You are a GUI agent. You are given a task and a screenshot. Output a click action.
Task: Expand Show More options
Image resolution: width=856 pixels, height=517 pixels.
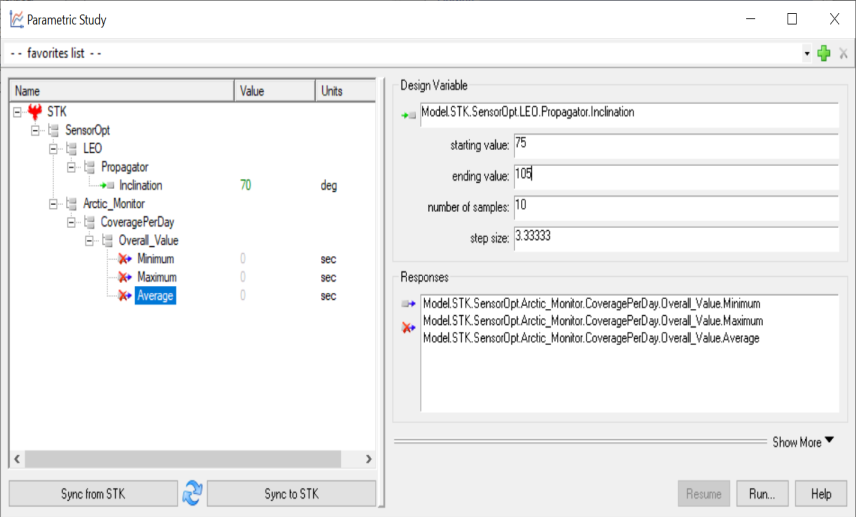point(802,442)
